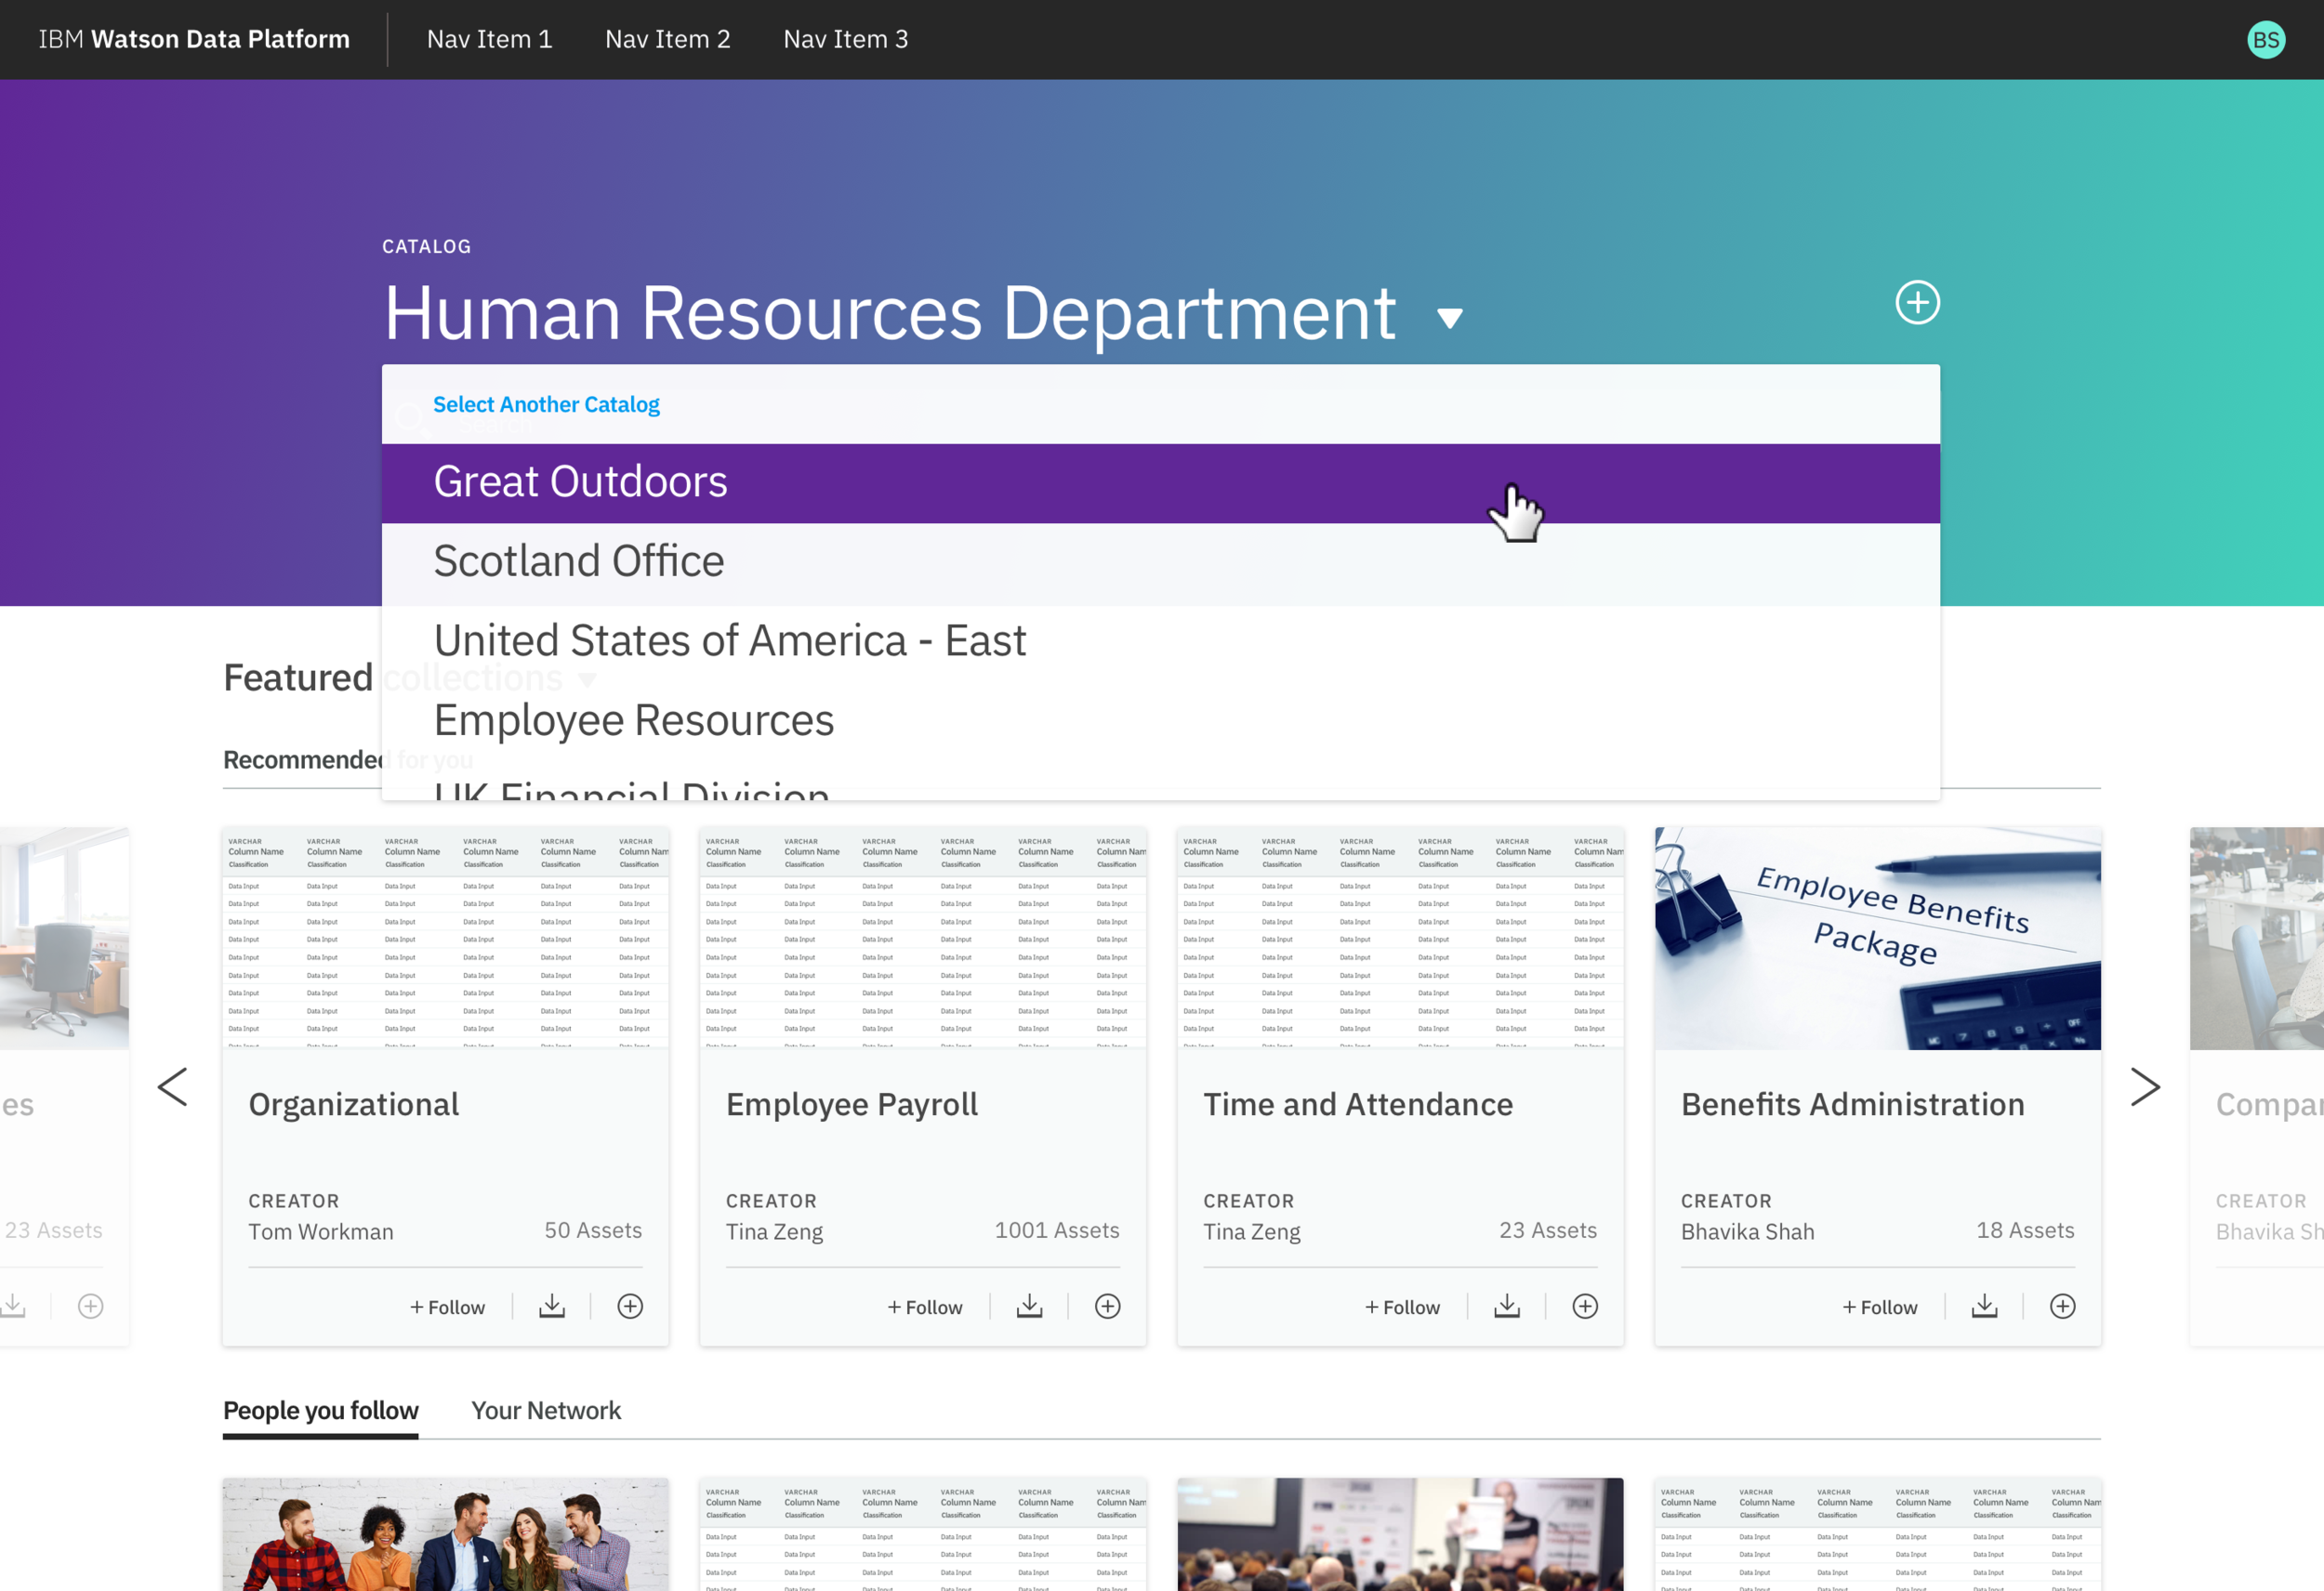Add the Organizational collection via plus icon

630,1306
